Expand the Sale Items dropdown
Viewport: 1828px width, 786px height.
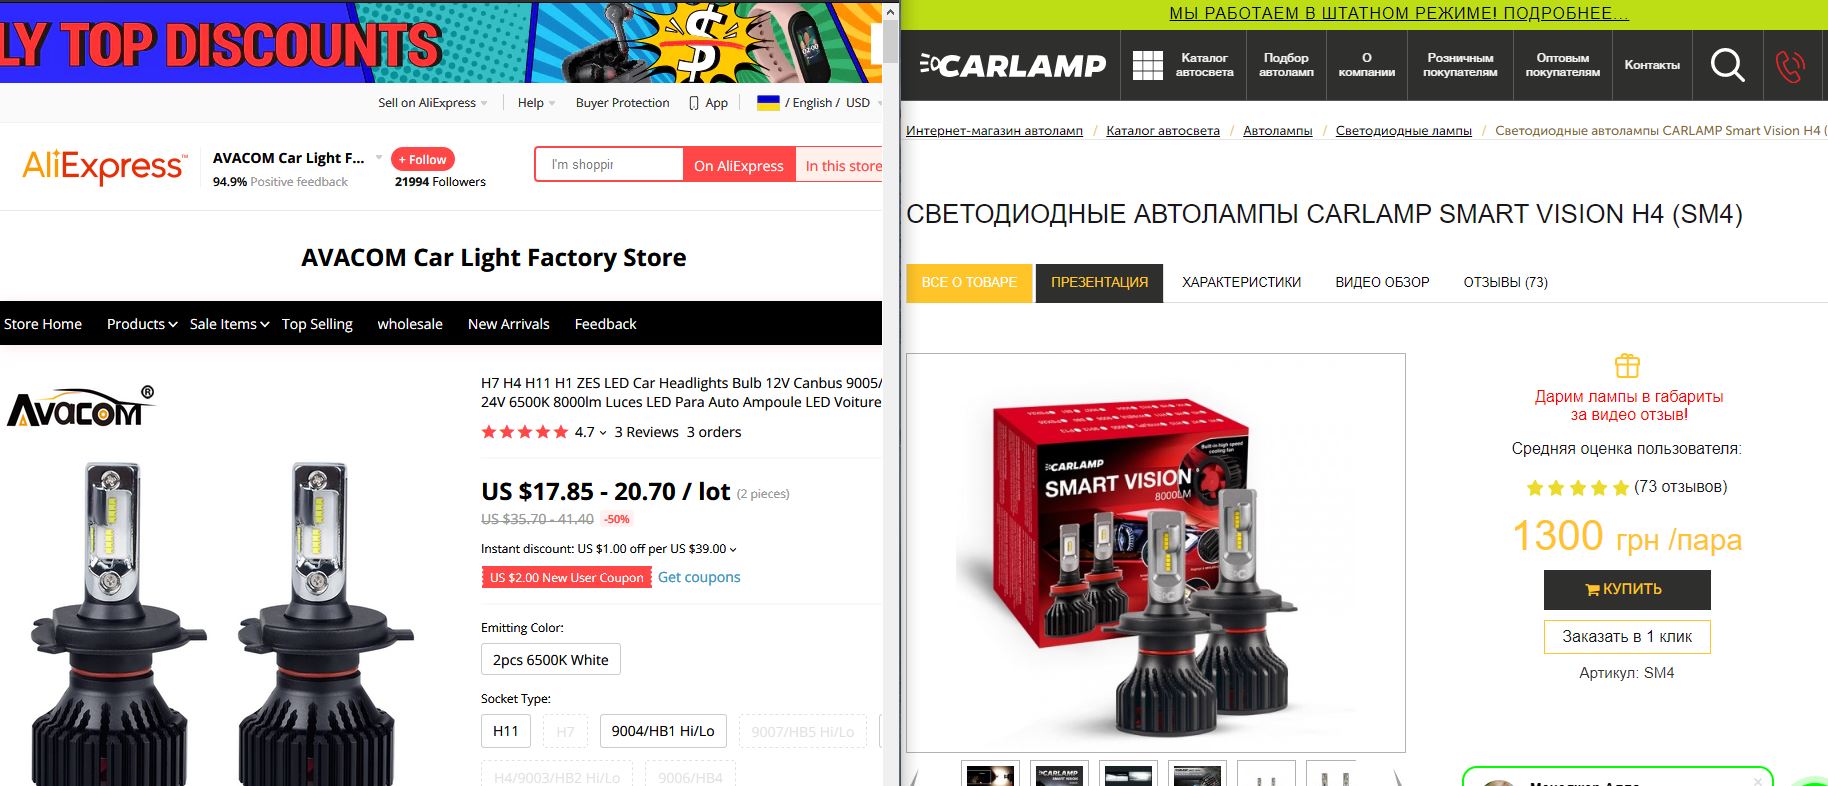[230, 324]
